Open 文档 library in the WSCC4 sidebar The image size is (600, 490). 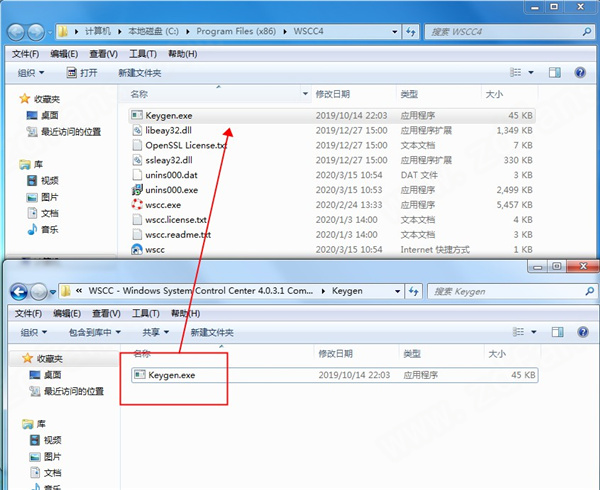coord(42,213)
